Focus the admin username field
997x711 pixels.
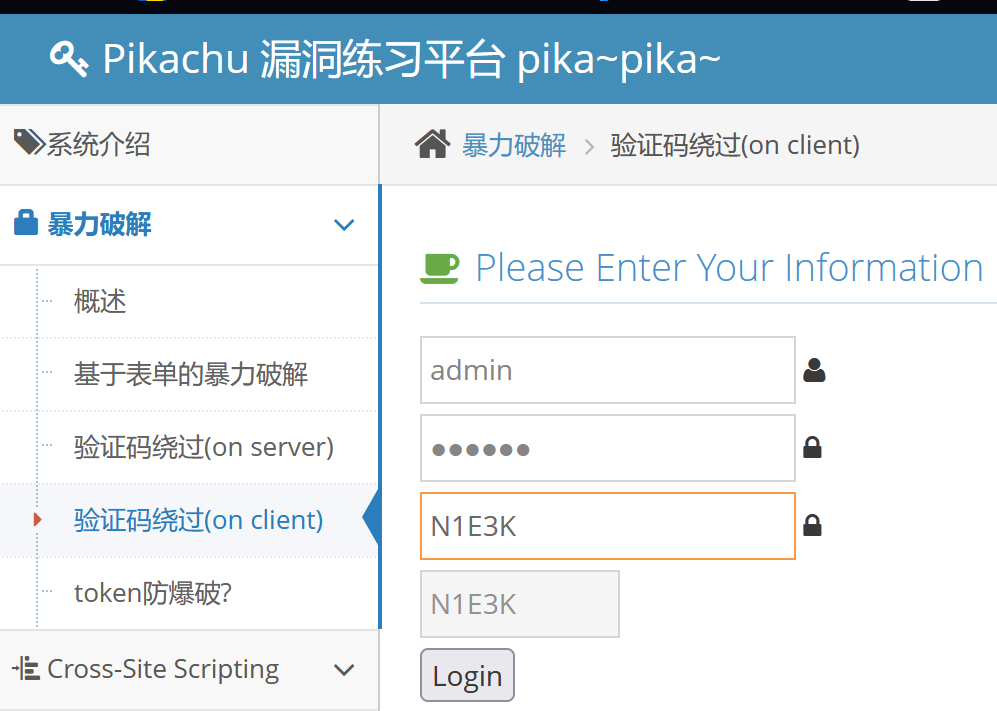coord(607,370)
